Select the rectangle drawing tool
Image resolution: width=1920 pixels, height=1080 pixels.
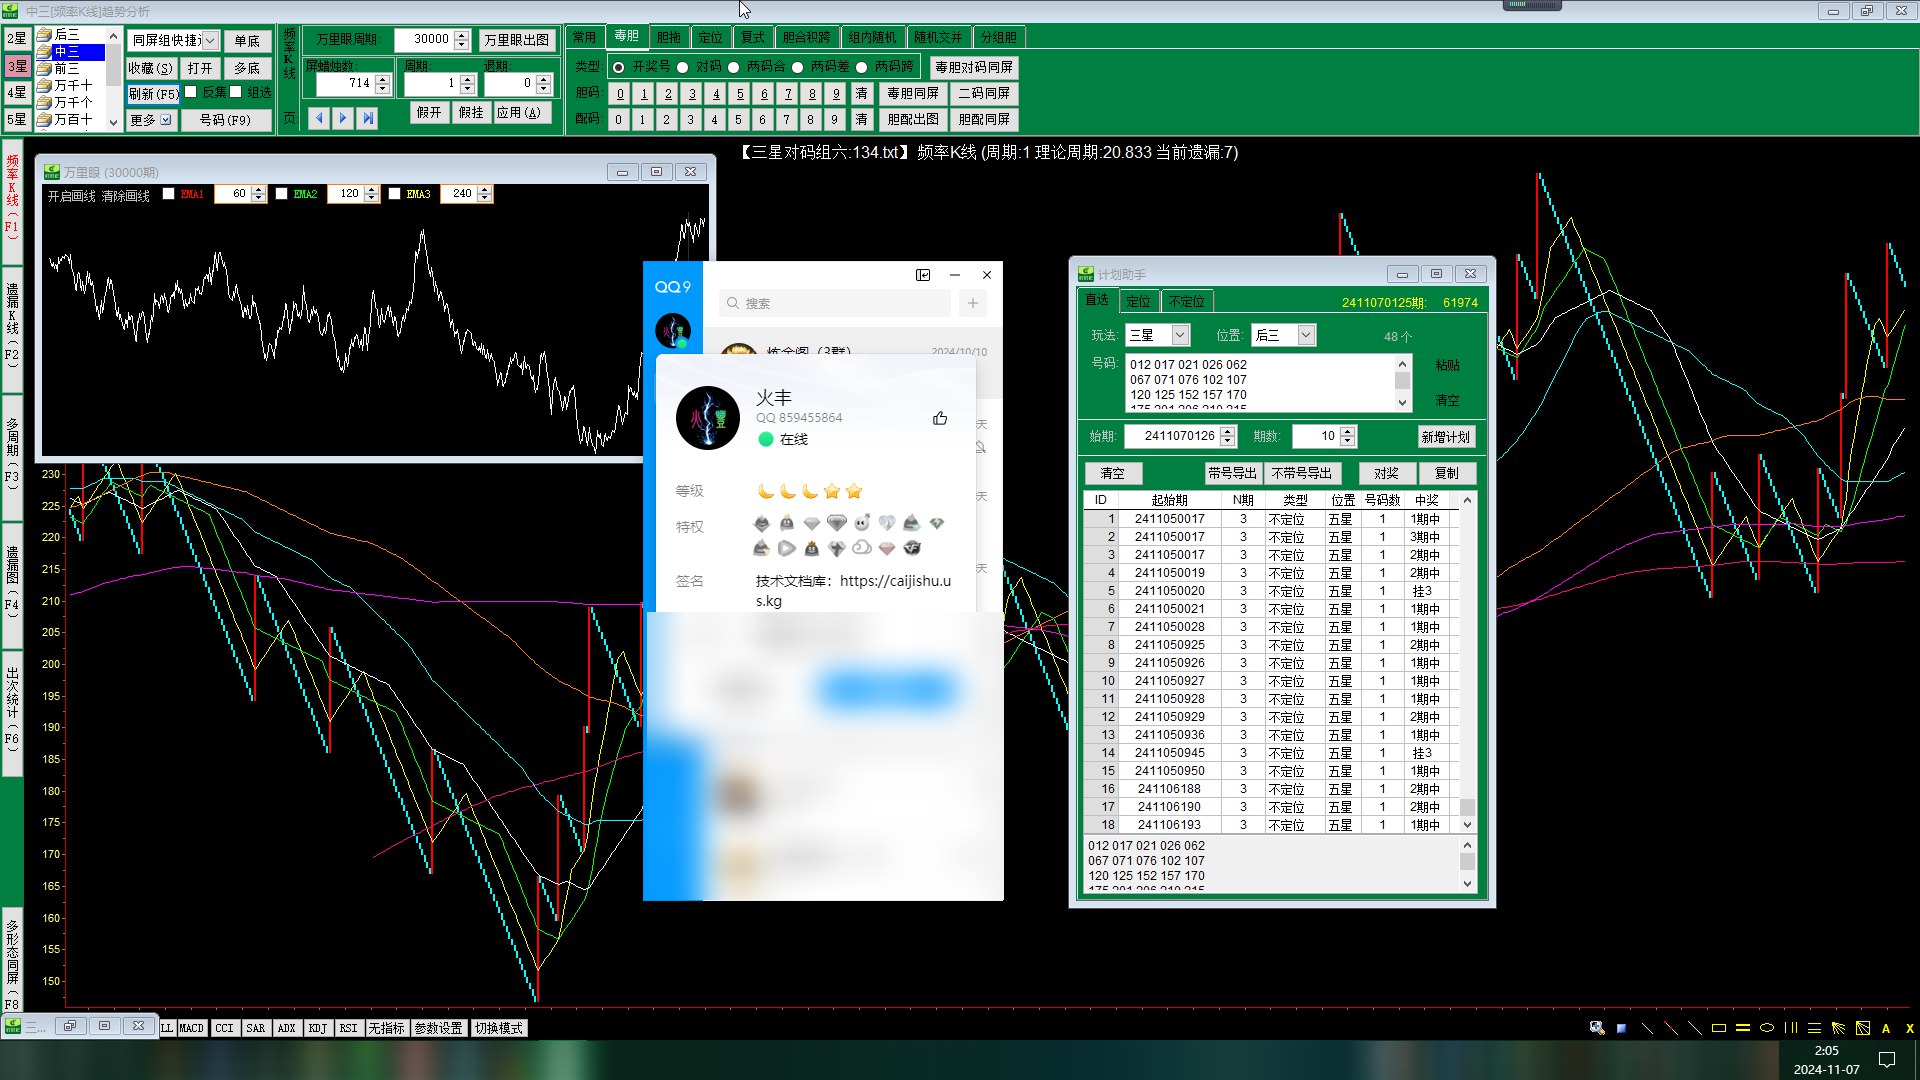(1719, 1028)
